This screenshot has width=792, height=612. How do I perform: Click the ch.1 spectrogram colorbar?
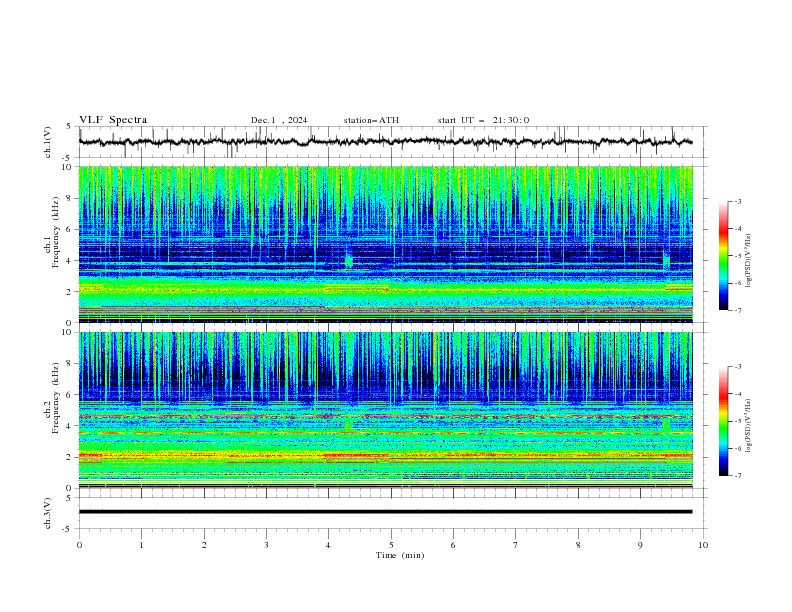pos(723,256)
